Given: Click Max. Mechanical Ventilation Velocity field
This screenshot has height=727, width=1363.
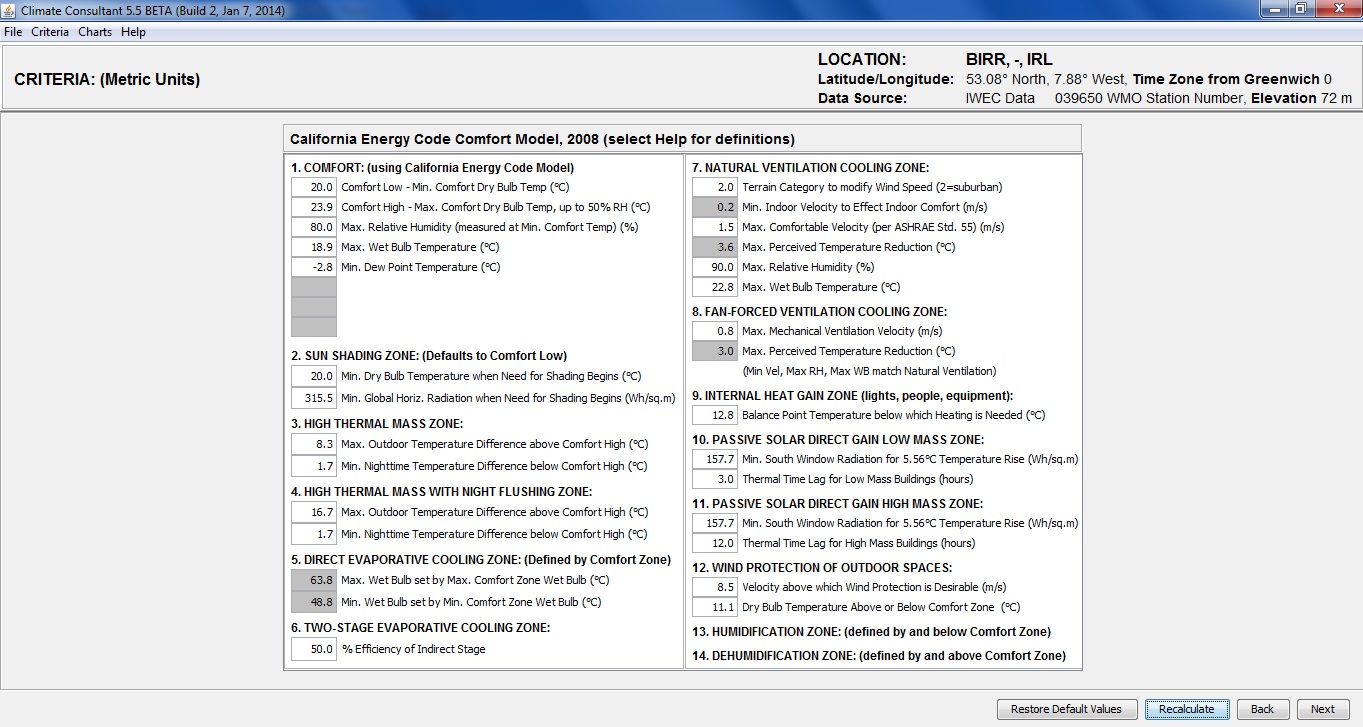Looking at the screenshot, I should click(715, 331).
